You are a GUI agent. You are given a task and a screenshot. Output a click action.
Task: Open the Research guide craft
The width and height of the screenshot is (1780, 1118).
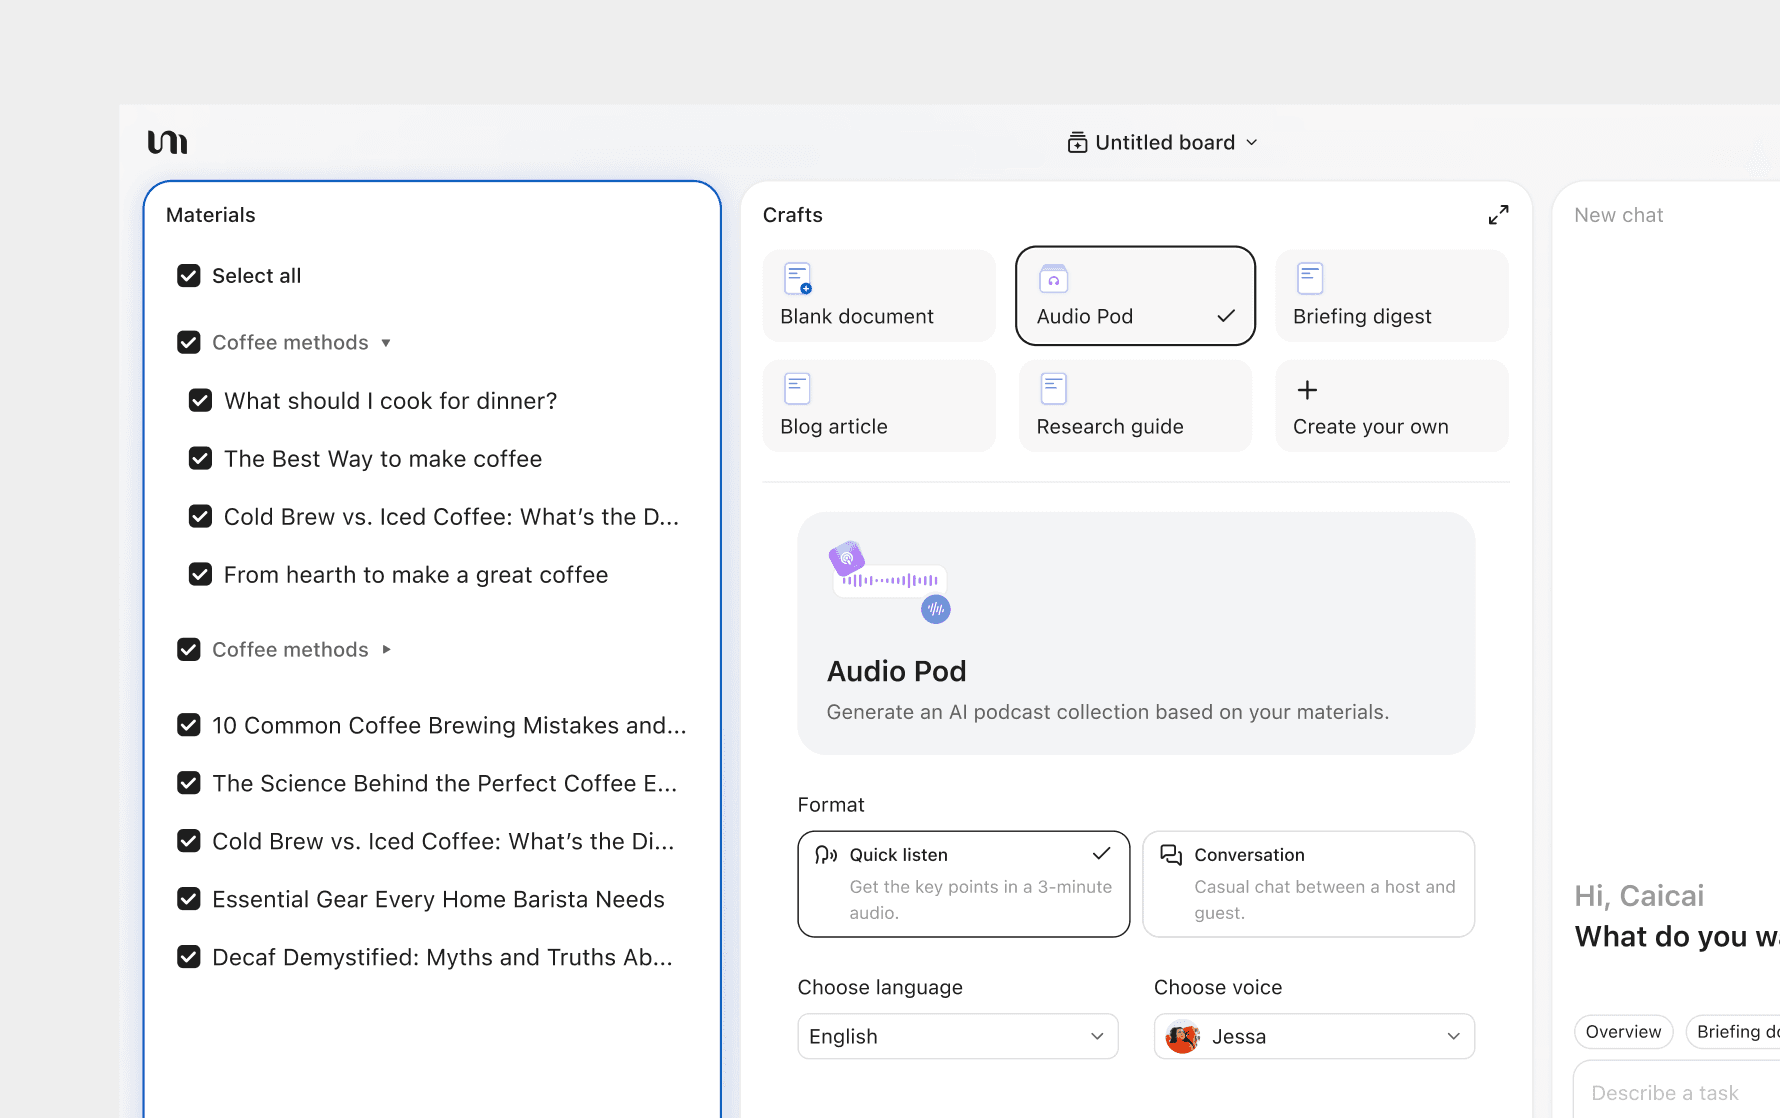(1134, 406)
